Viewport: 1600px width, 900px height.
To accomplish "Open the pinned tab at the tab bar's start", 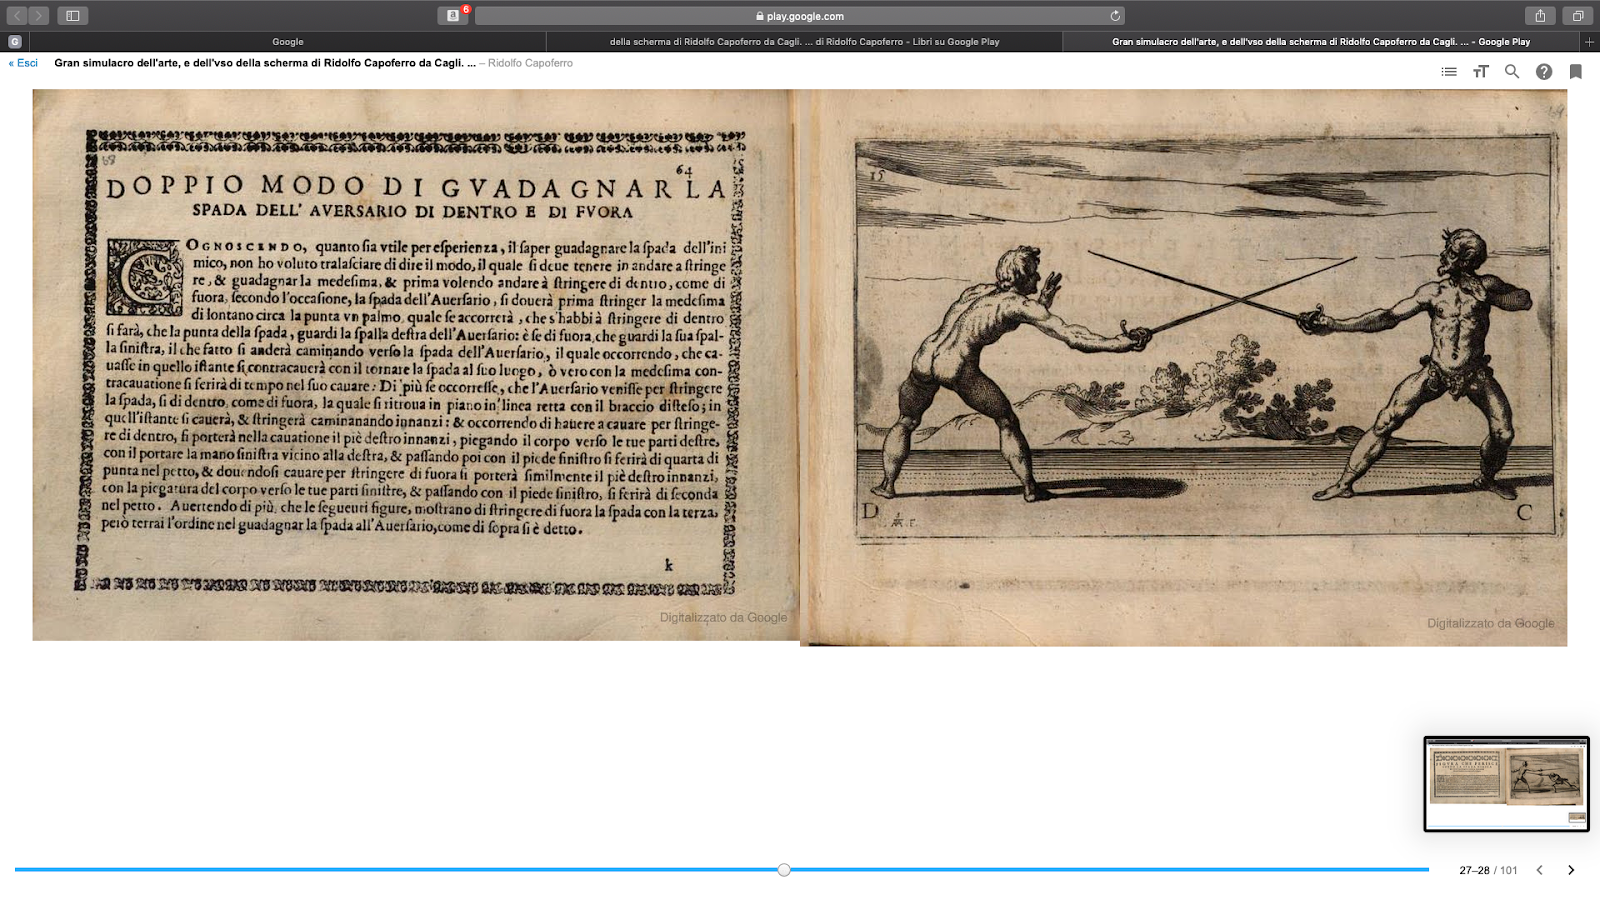I will (14, 42).
